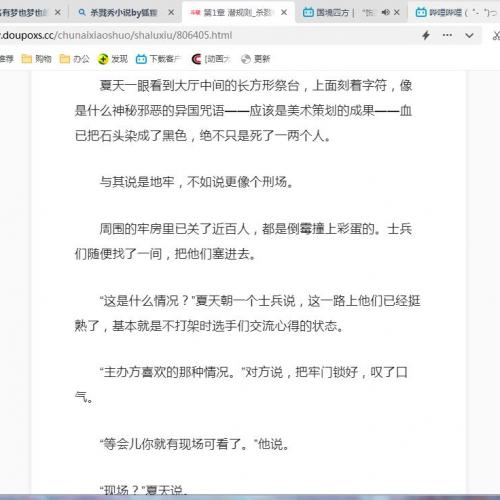Click the lightning speed-mode icon in address bar
Image resolution: width=500 pixels, height=500 pixels.
point(426,35)
